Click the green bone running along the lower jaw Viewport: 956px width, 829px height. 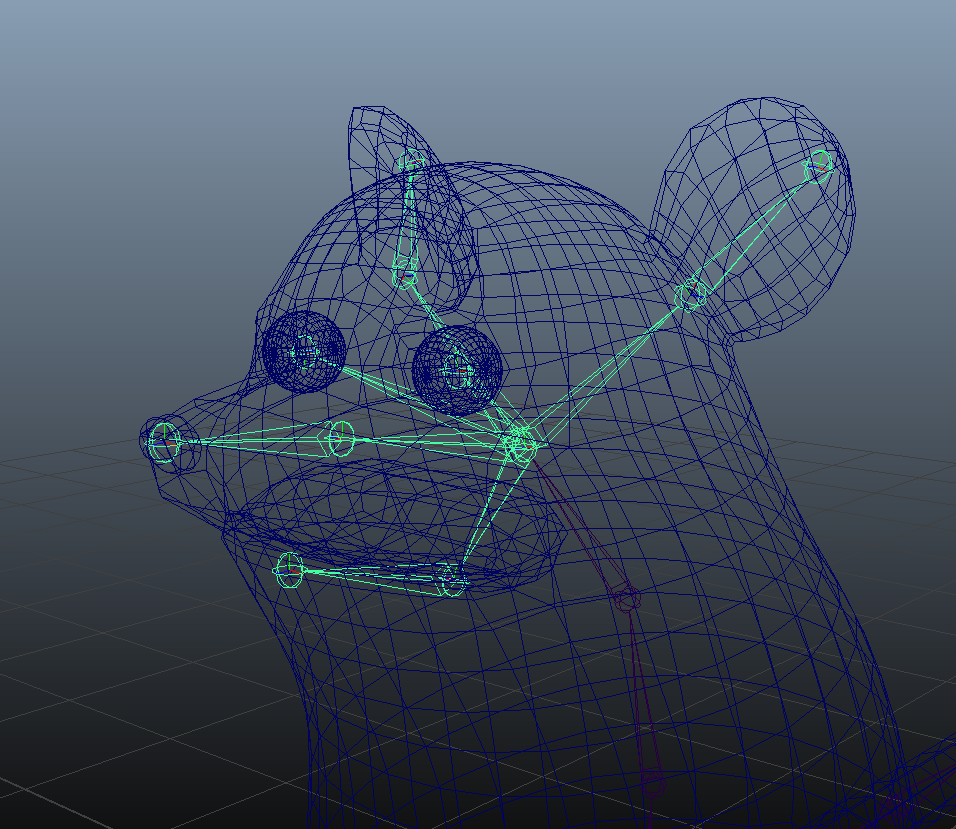pyautogui.click(x=370, y=574)
